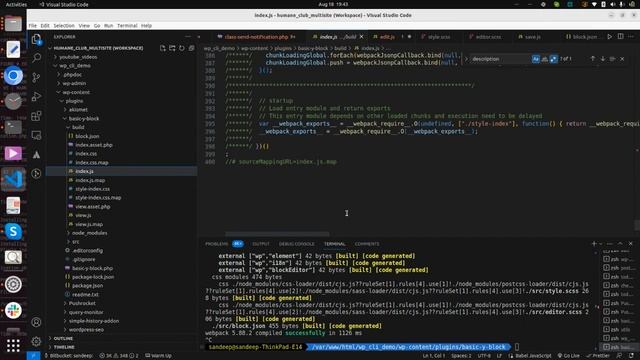Image resolution: width=640 pixels, height=360 pixels.
Task: Toggle Find in Selection in the find widget
Action: [x=612, y=59]
